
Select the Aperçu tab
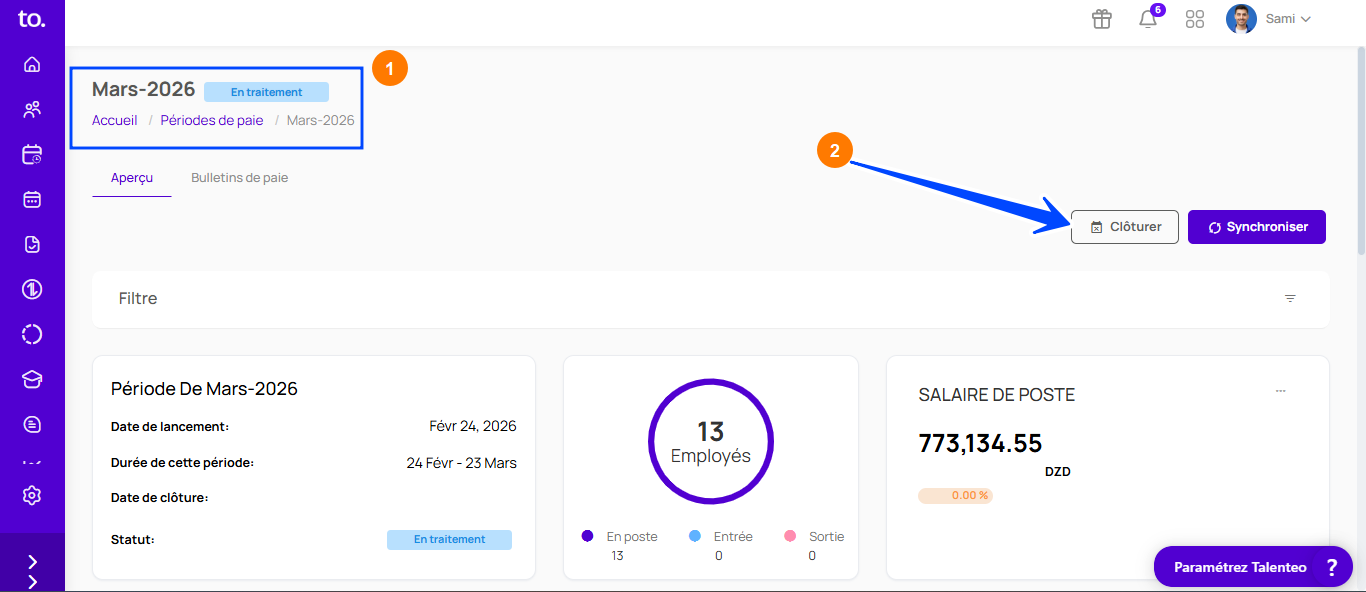coord(132,178)
